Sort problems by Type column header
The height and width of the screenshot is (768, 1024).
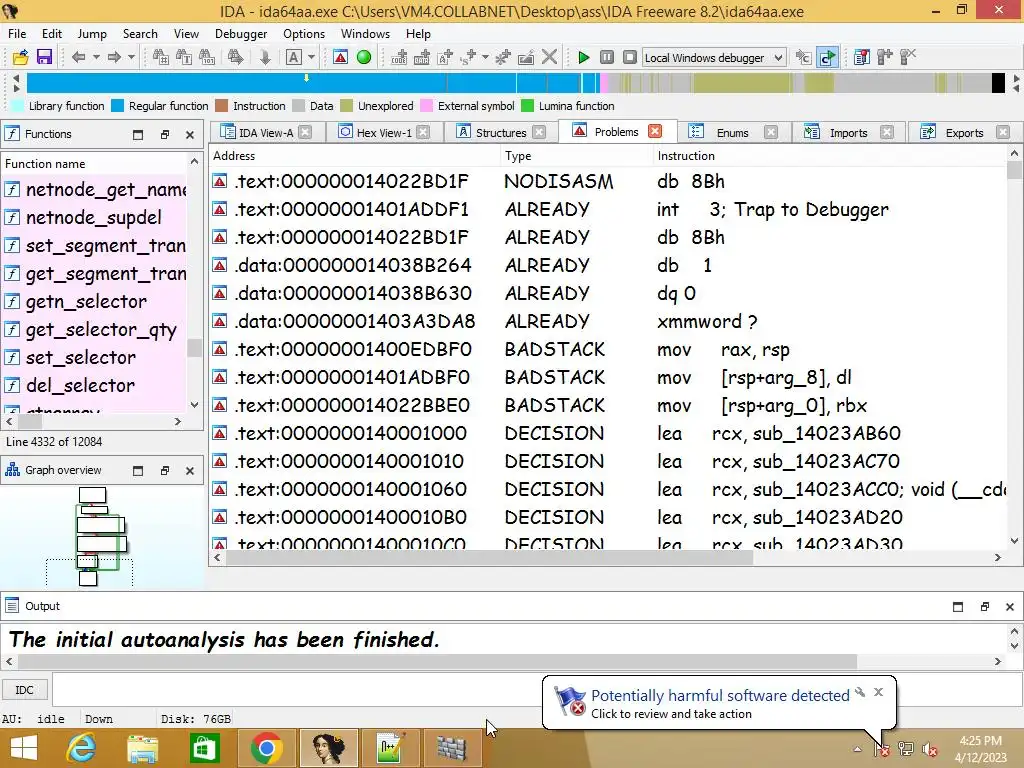pos(576,155)
